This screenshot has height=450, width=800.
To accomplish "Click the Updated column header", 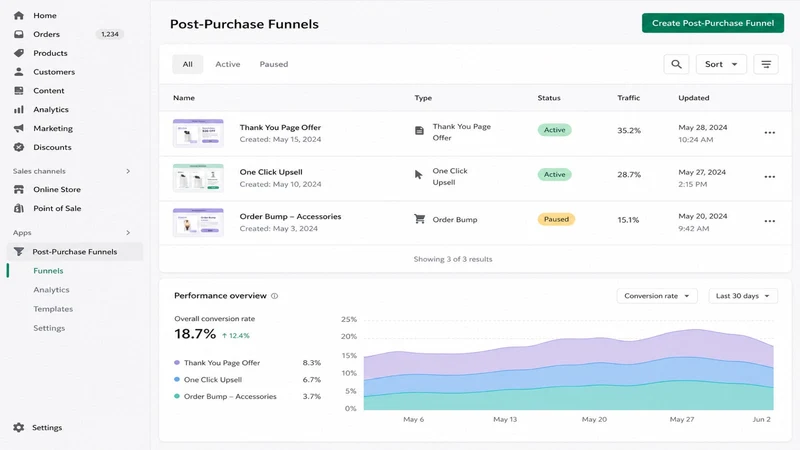I will coord(693,98).
